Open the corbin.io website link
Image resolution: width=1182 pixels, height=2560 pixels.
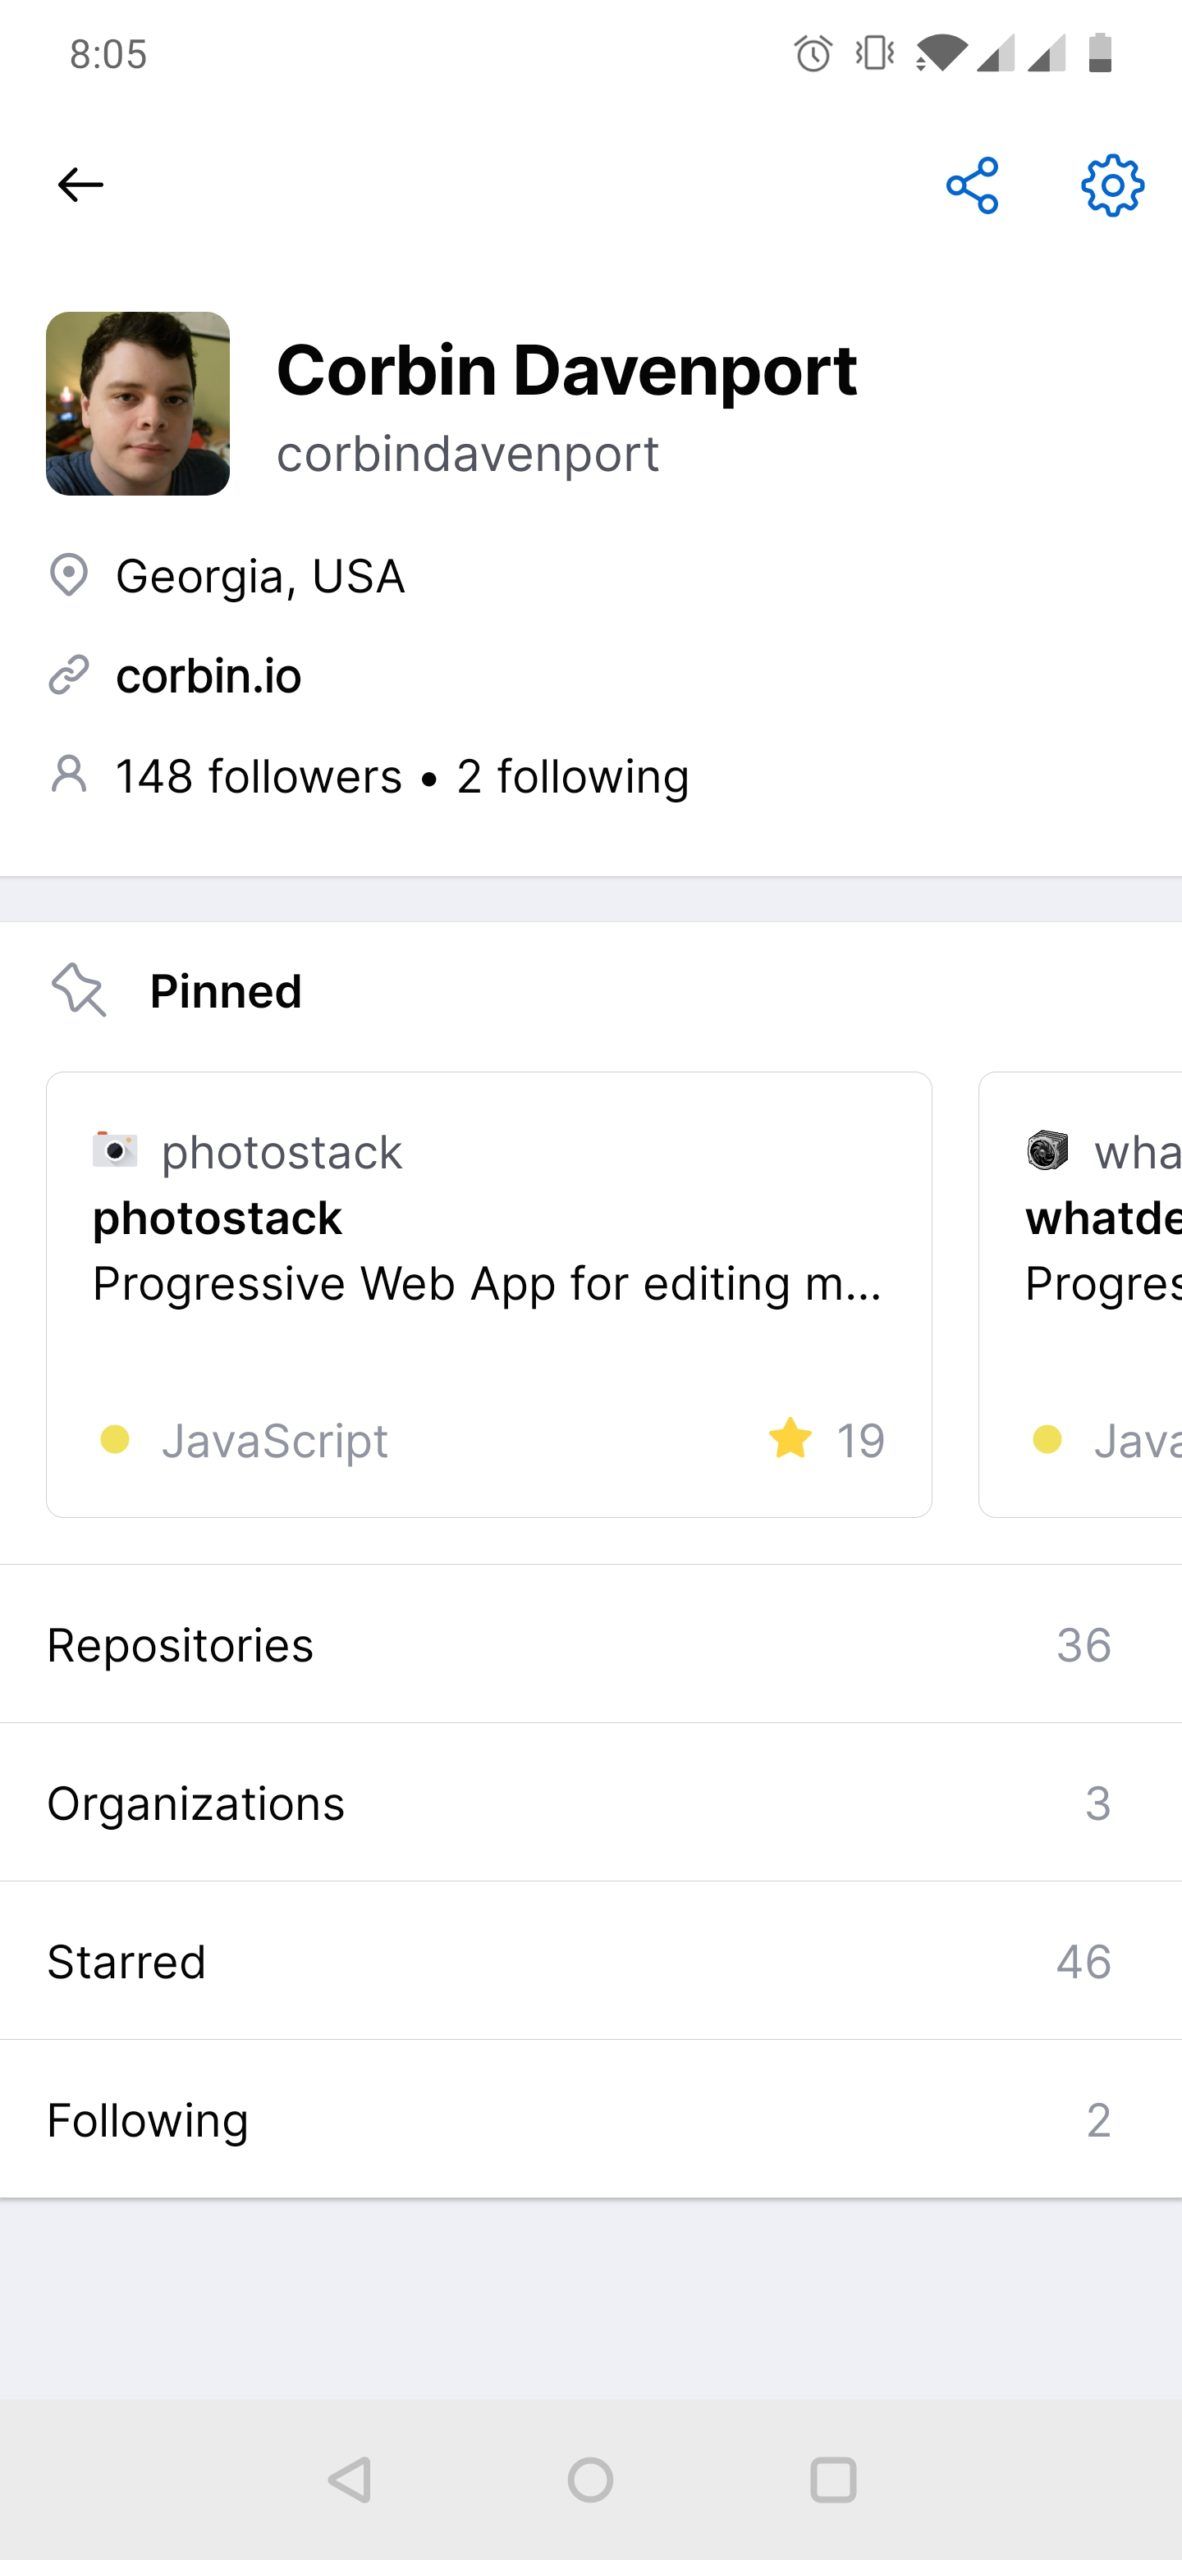[x=208, y=676]
